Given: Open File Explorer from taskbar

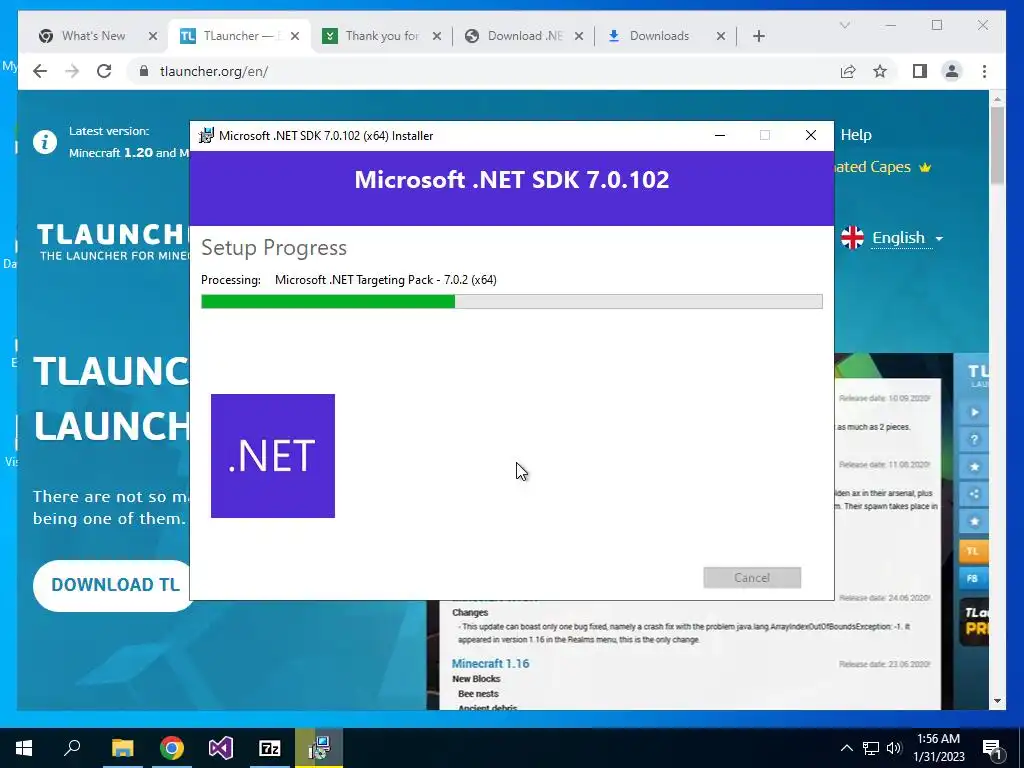Looking at the screenshot, I should coord(122,748).
